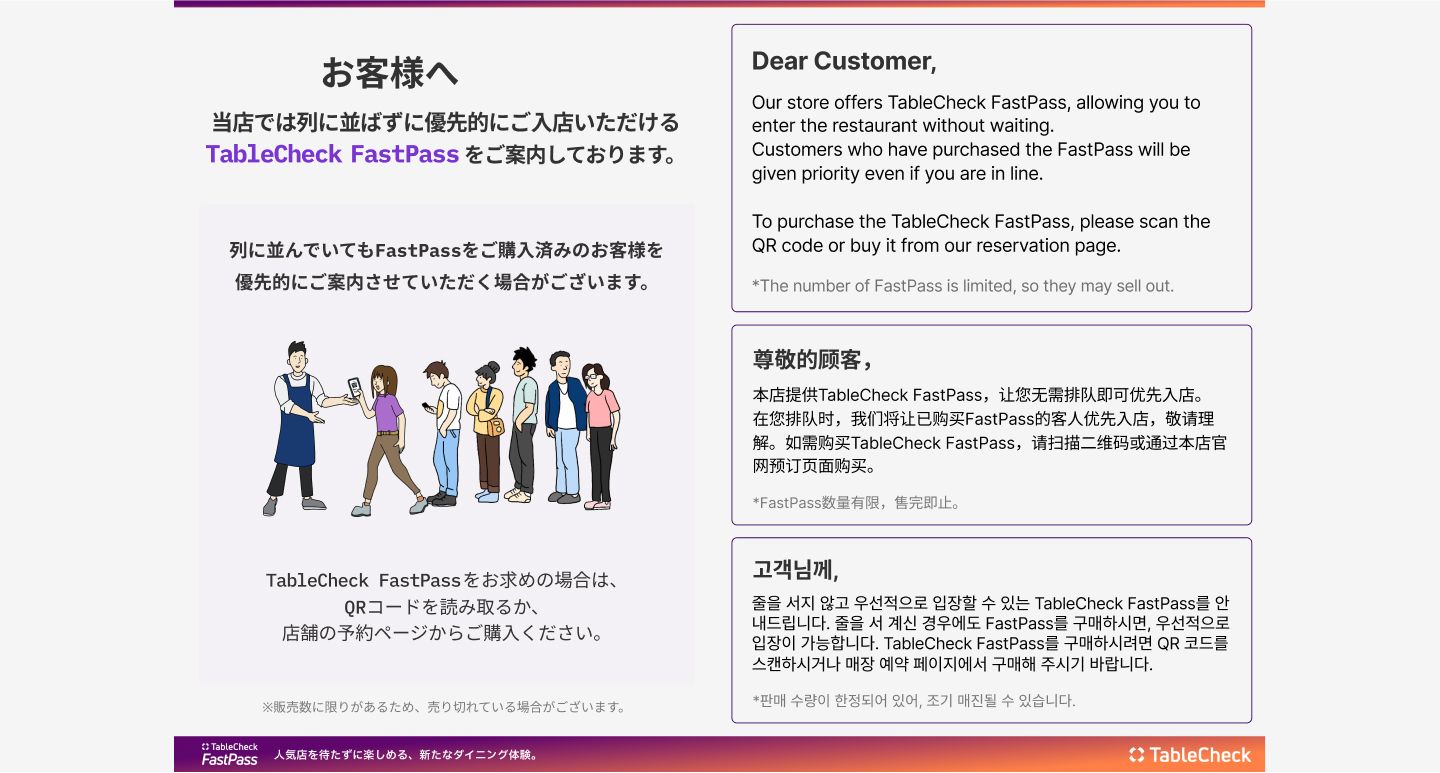Click the text 列に並んでいてもFastPassをご購入済みのお客様を
Viewport: 1440px width, 773px height.
(446, 250)
